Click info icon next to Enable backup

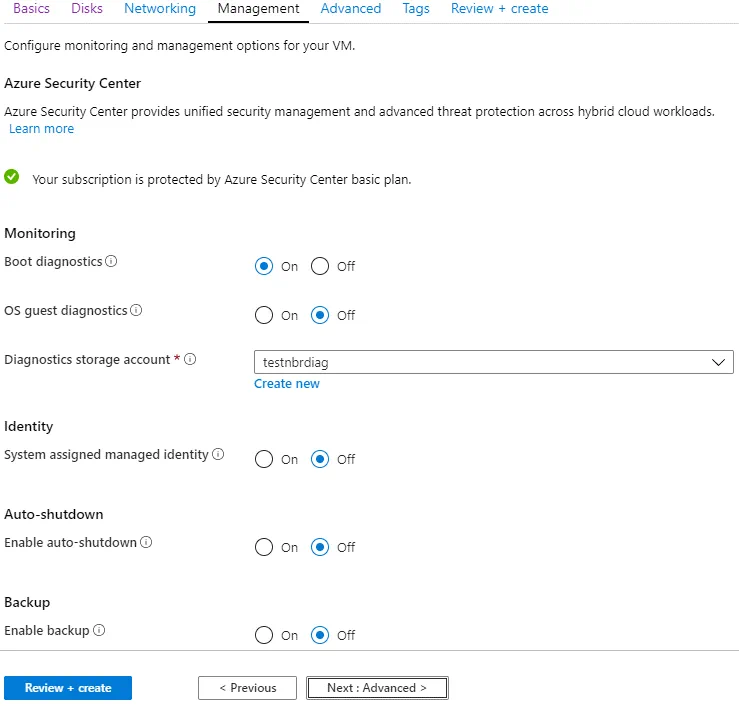pos(99,631)
